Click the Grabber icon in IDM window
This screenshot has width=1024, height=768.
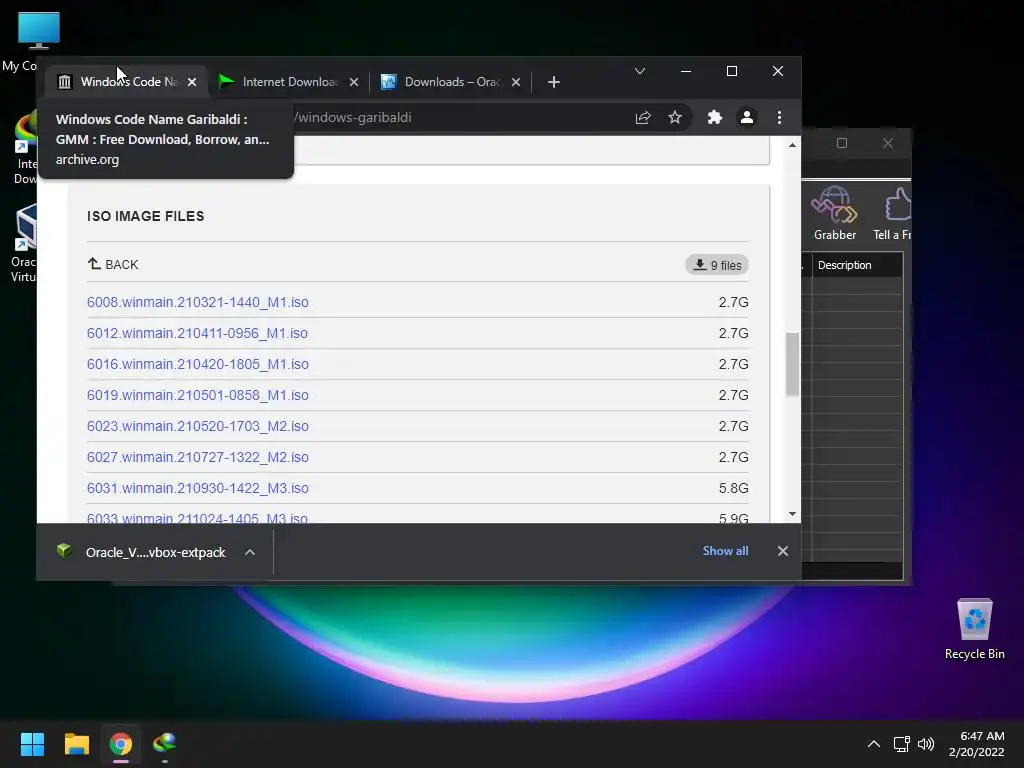[x=835, y=214]
